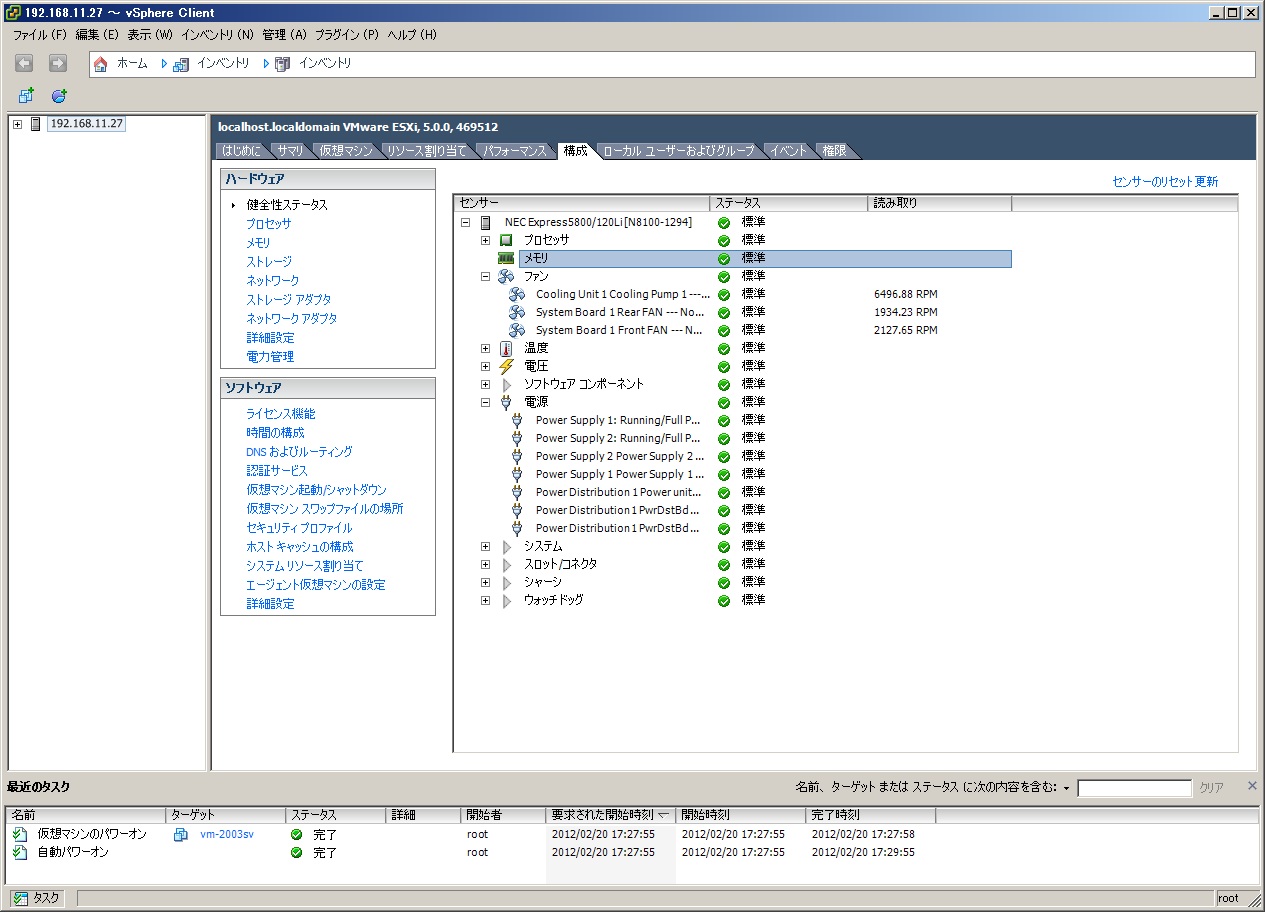Click the センサー column header

(x=581, y=203)
